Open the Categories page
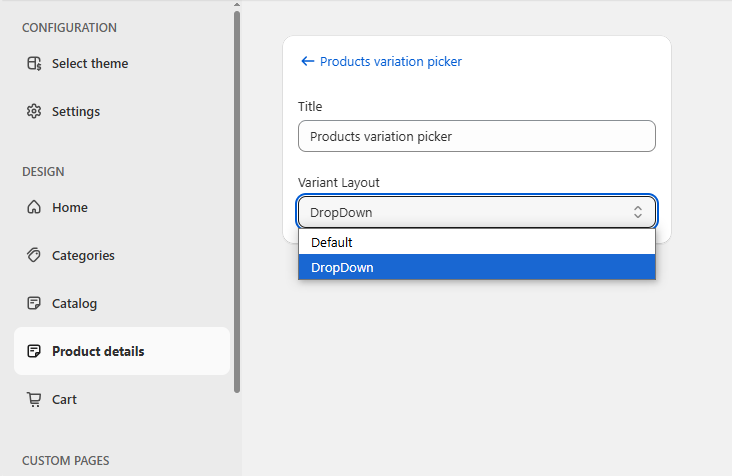Viewport: 732px width, 476px height. [x=122, y=255]
